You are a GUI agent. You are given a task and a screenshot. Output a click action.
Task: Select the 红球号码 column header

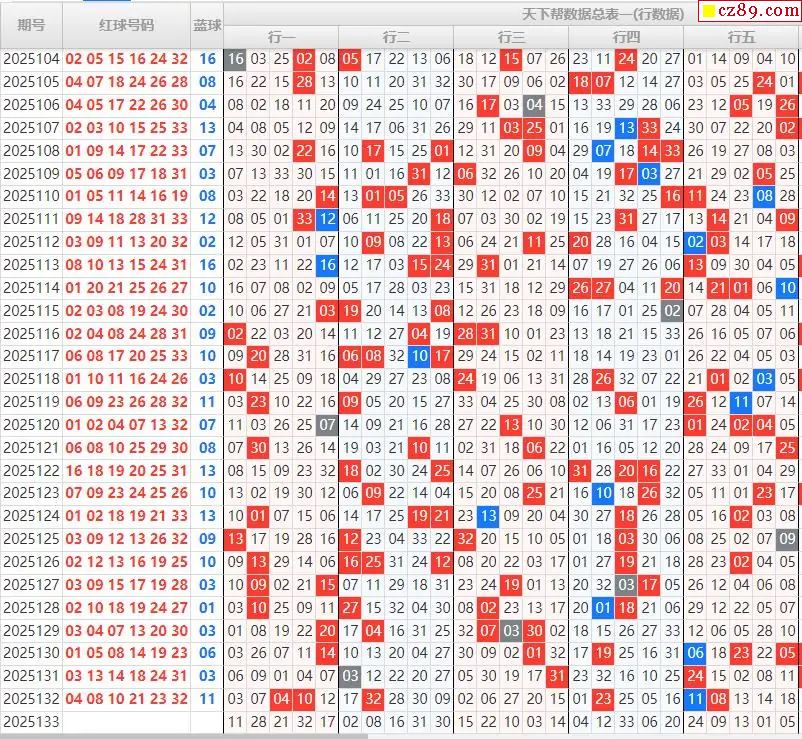(126, 24)
